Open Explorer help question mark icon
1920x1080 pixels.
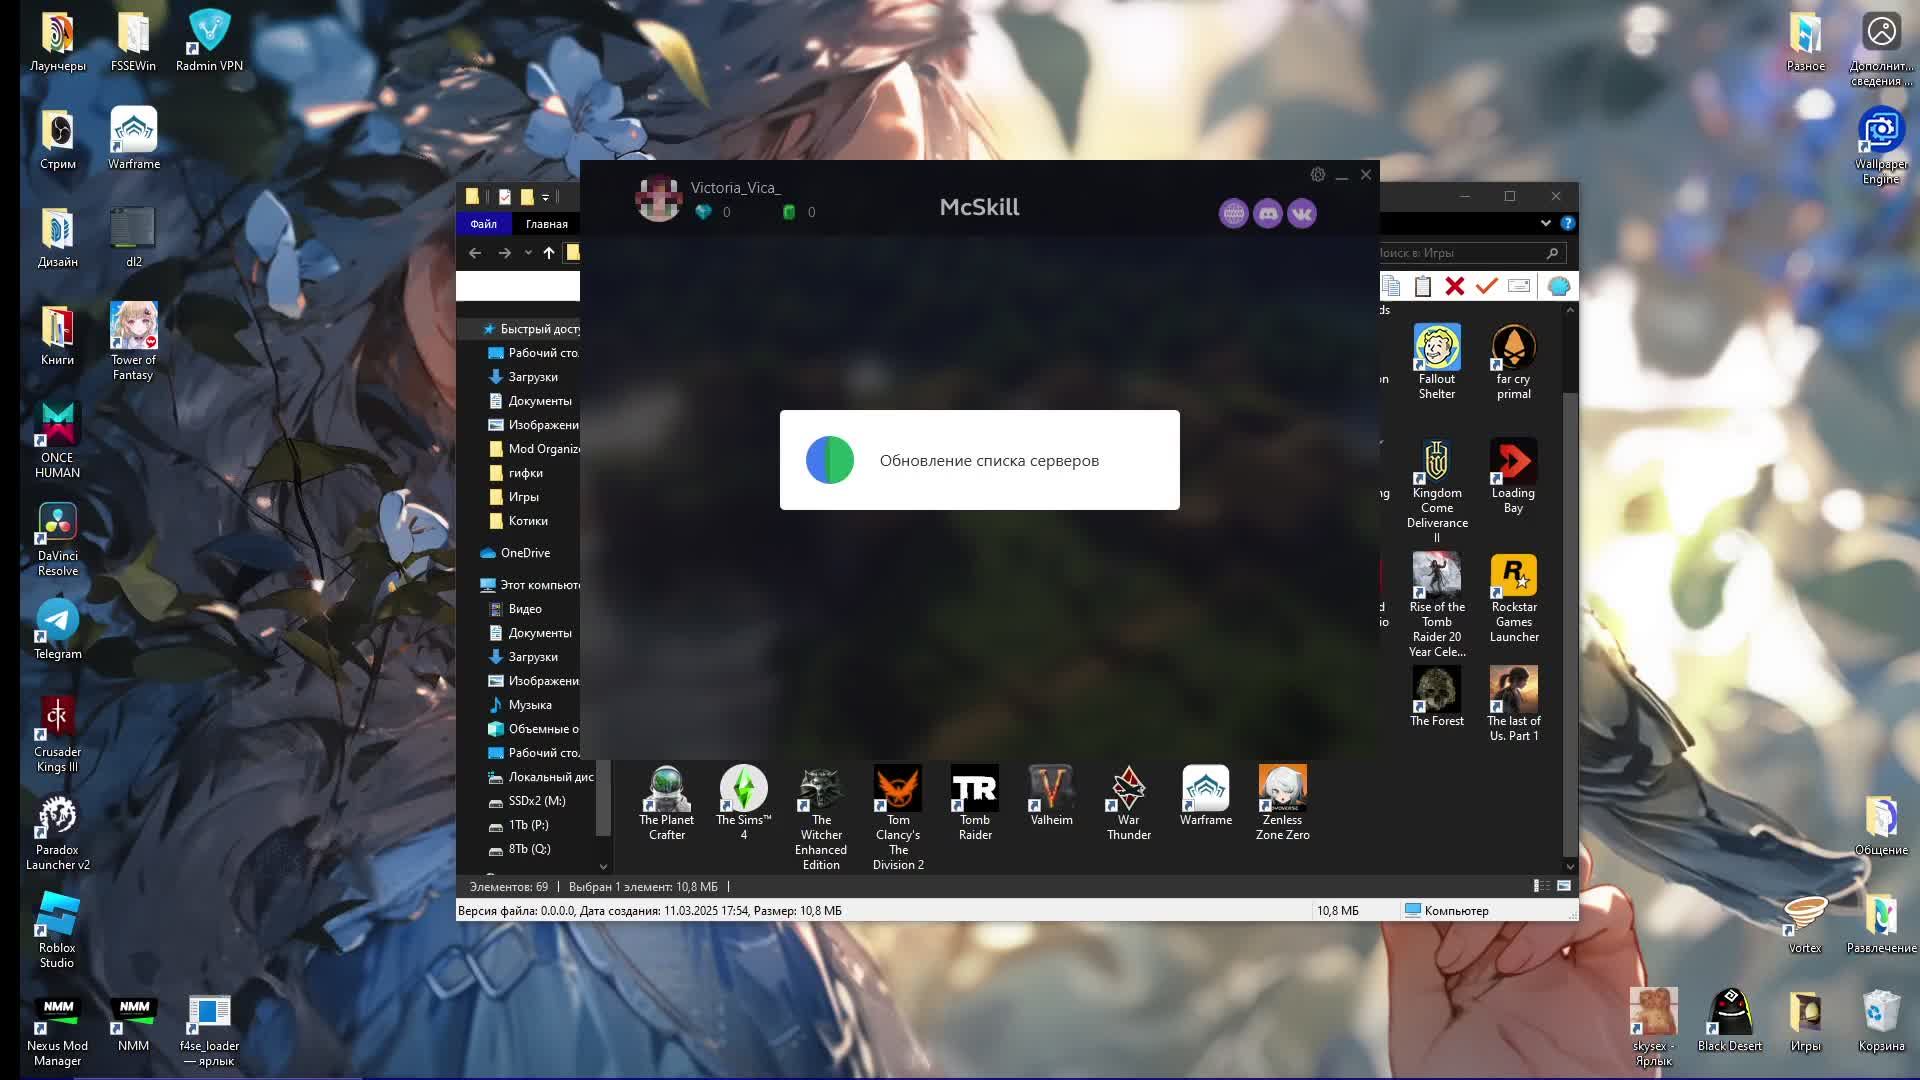click(1567, 223)
